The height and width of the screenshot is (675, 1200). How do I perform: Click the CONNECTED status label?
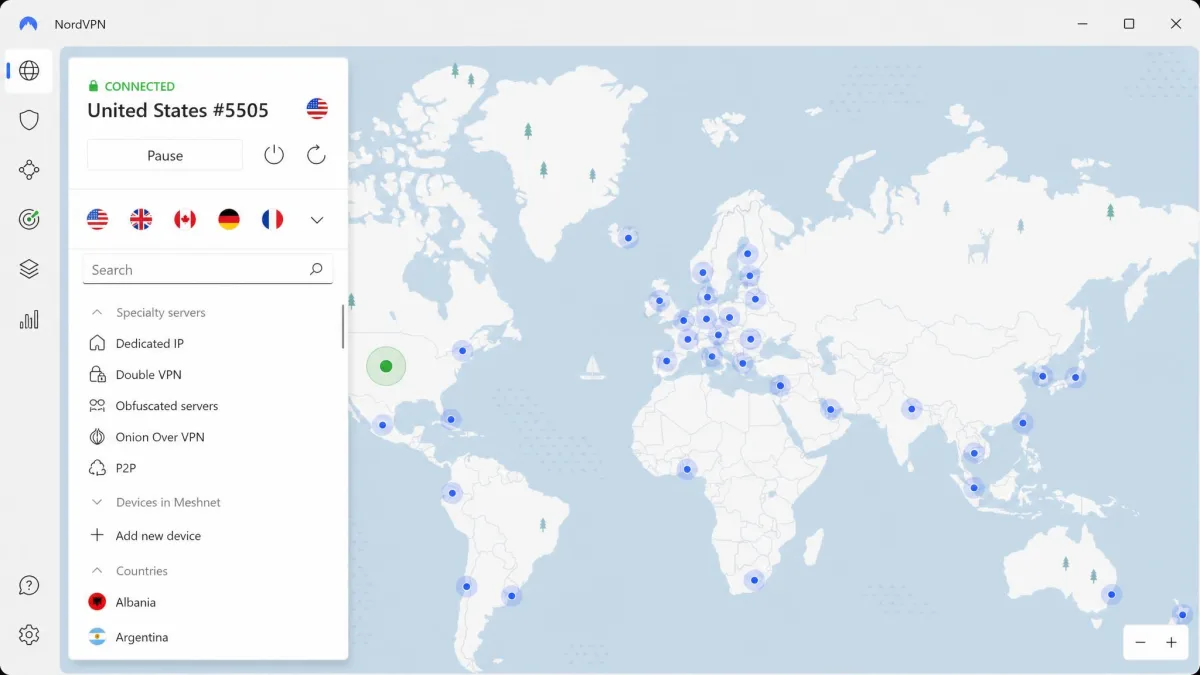tap(140, 86)
